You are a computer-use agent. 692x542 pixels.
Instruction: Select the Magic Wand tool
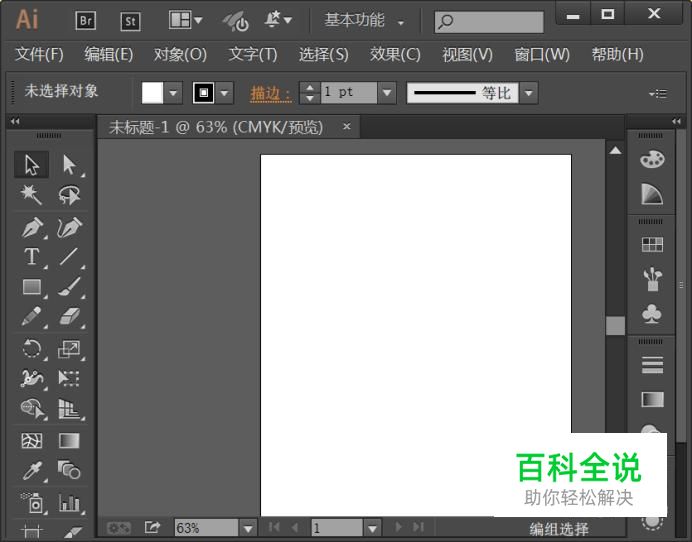pos(32,195)
